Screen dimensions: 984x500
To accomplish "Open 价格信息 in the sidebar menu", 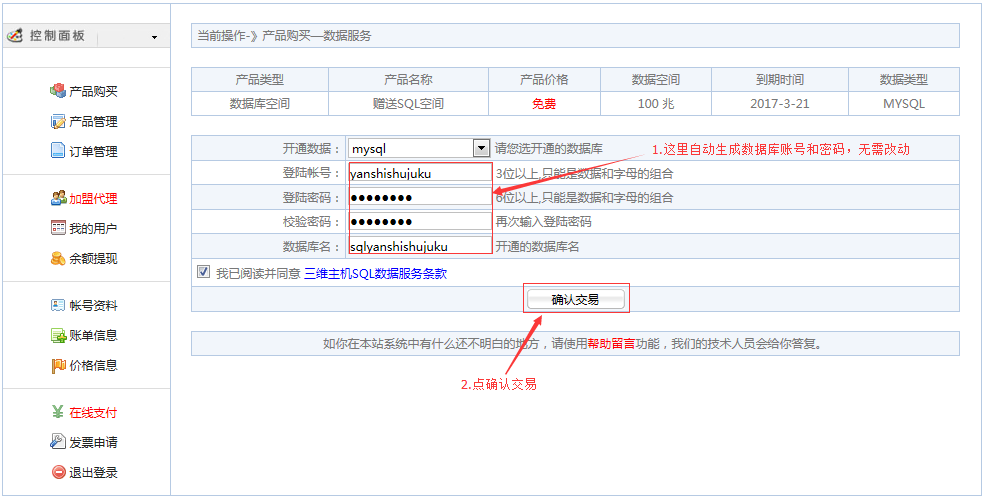I will pyautogui.click(x=92, y=365).
